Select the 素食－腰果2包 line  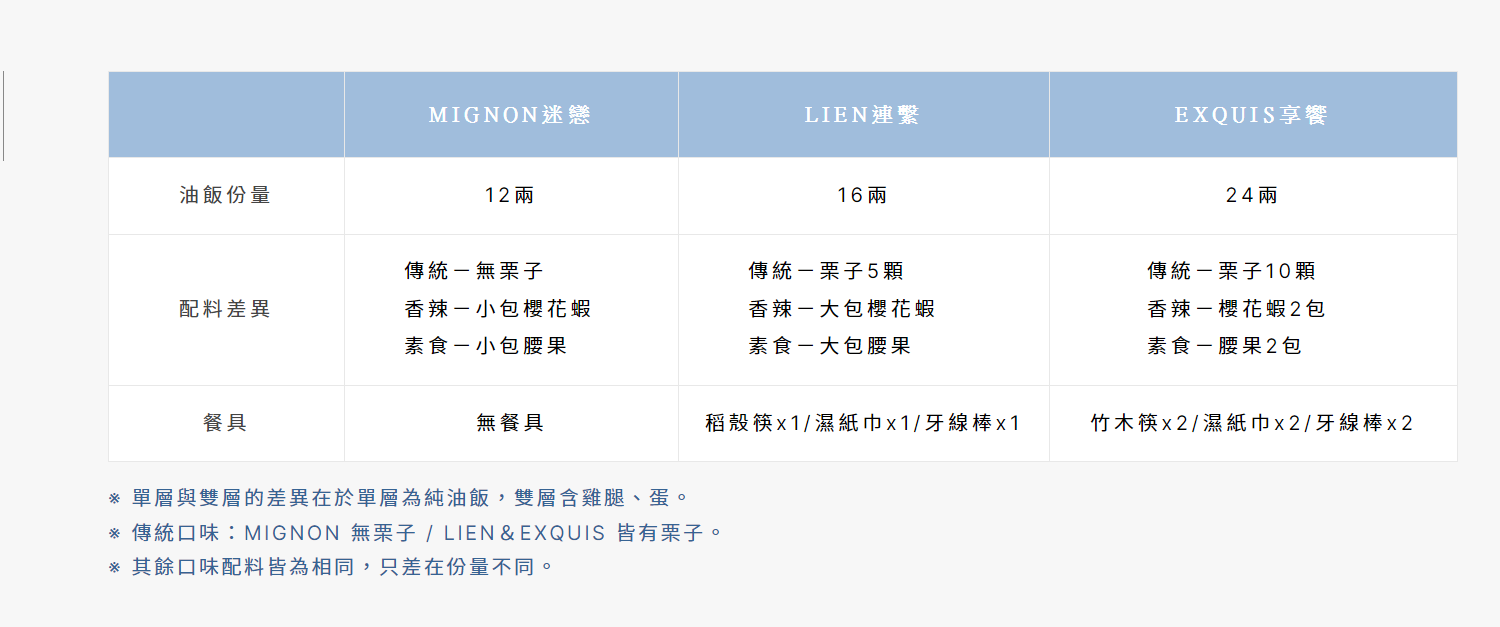pyautogui.click(x=1225, y=347)
